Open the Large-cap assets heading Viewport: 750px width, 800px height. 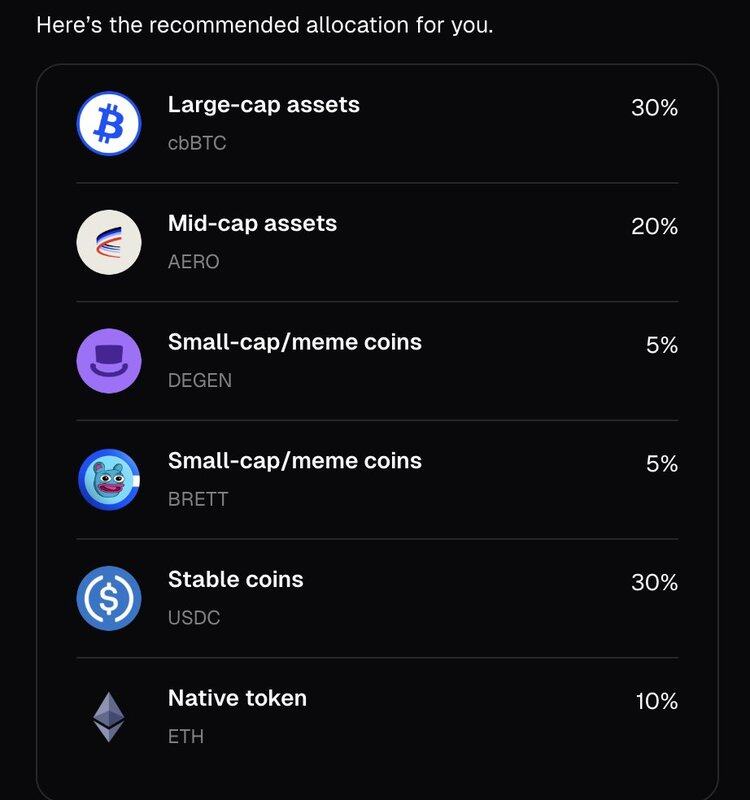264,105
